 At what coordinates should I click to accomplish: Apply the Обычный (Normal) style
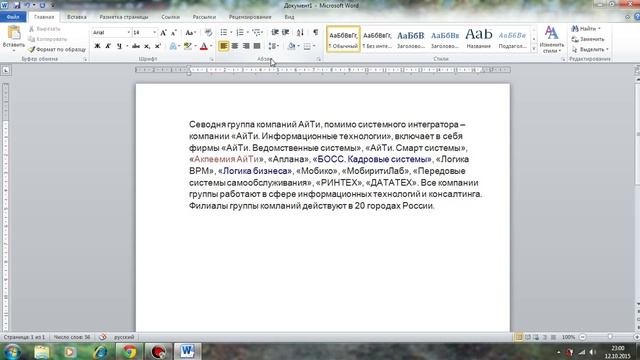[343, 39]
